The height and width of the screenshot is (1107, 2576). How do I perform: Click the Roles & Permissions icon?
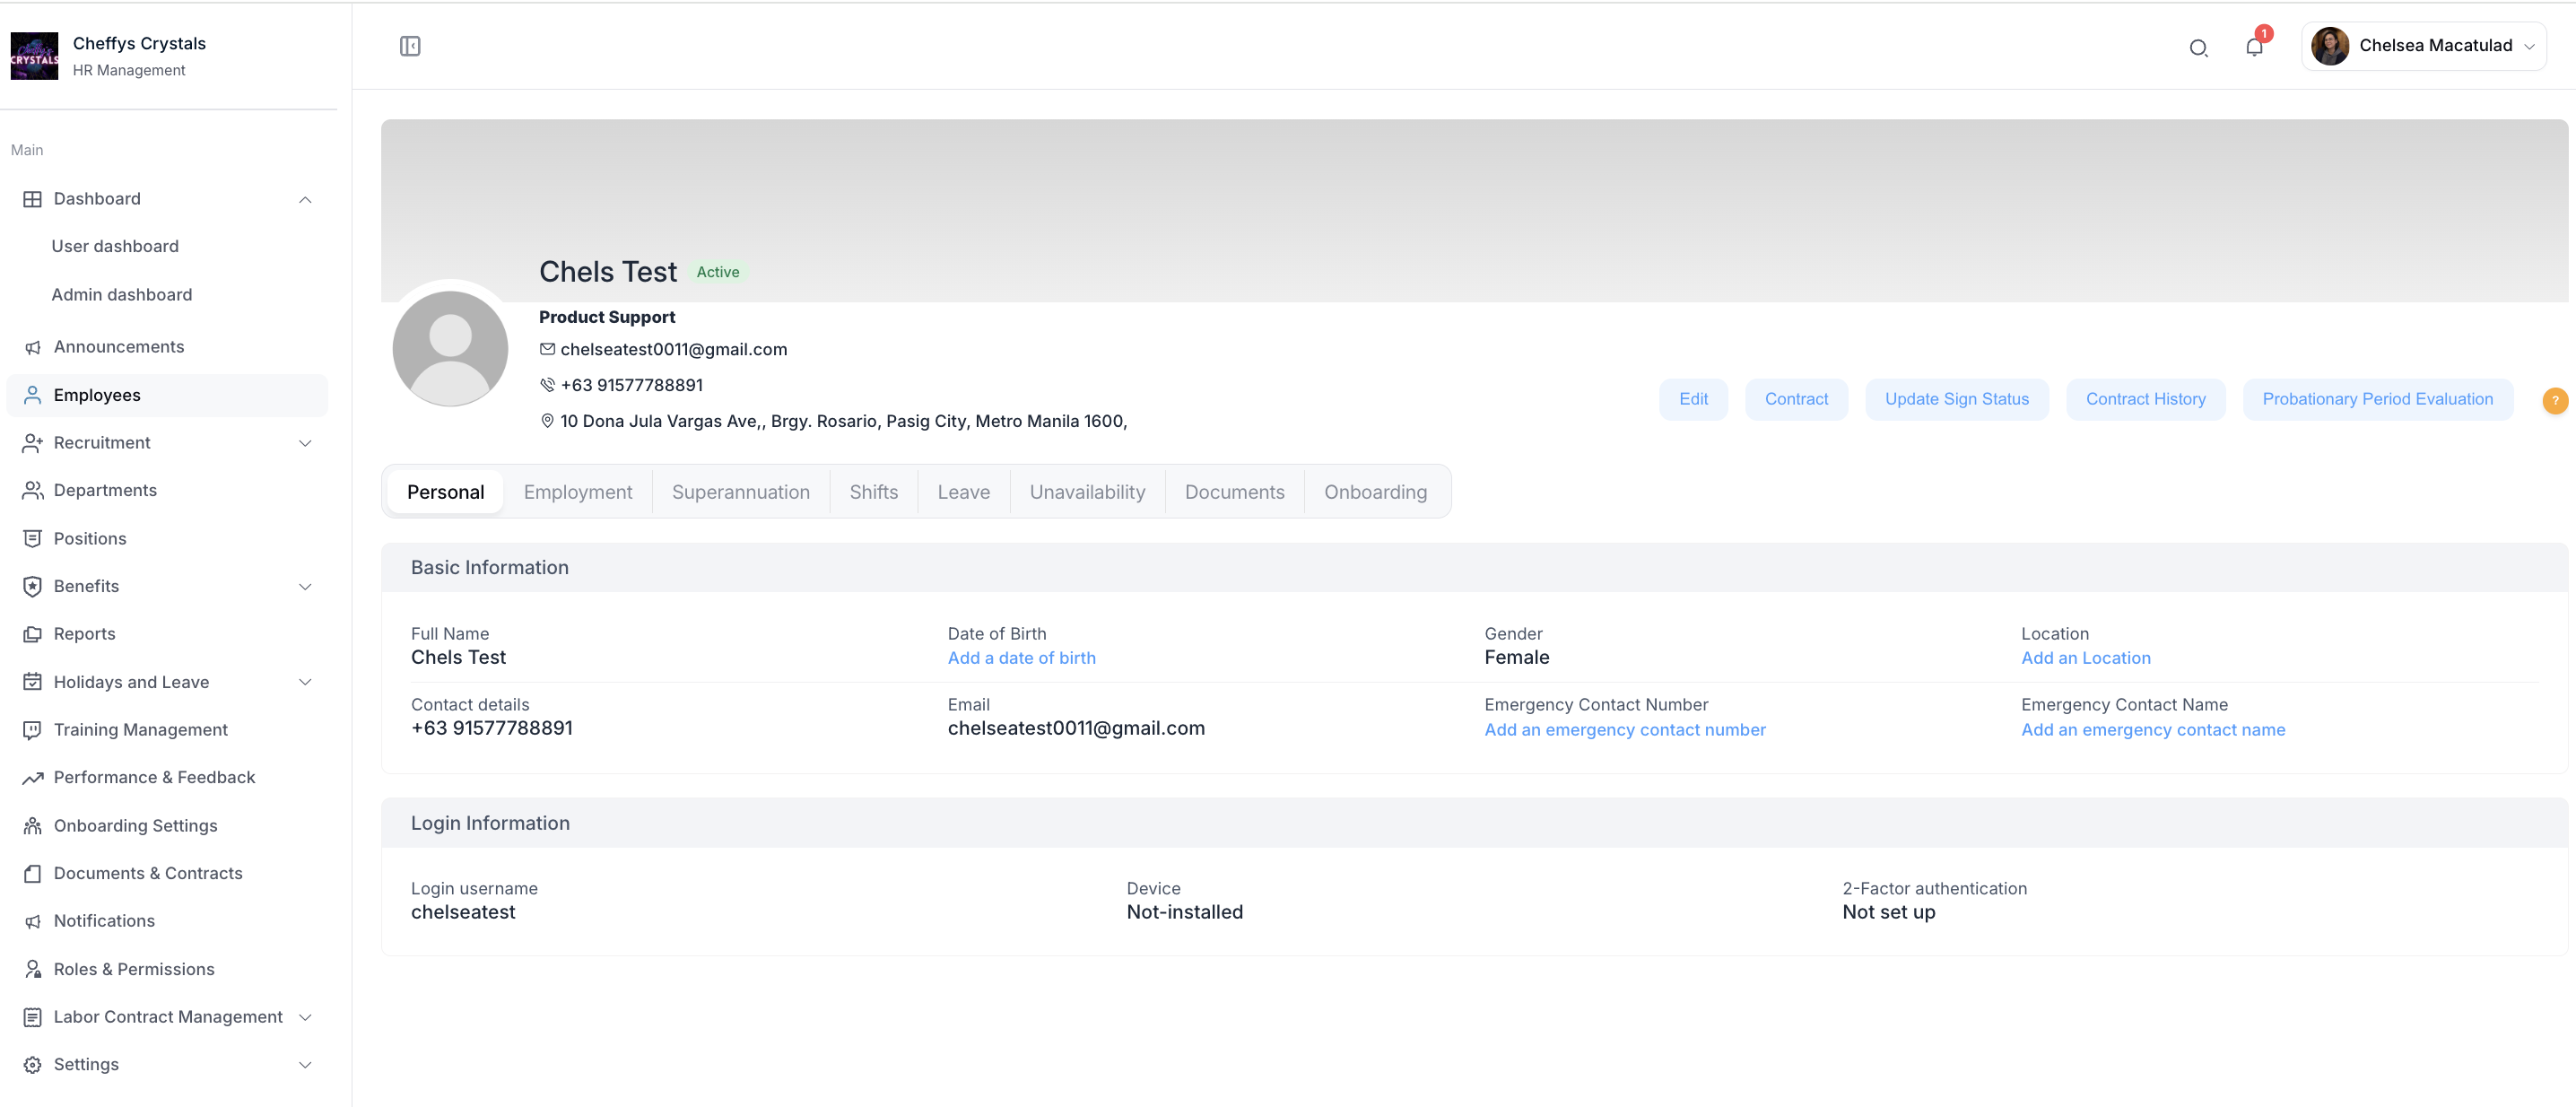(x=32, y=969)
